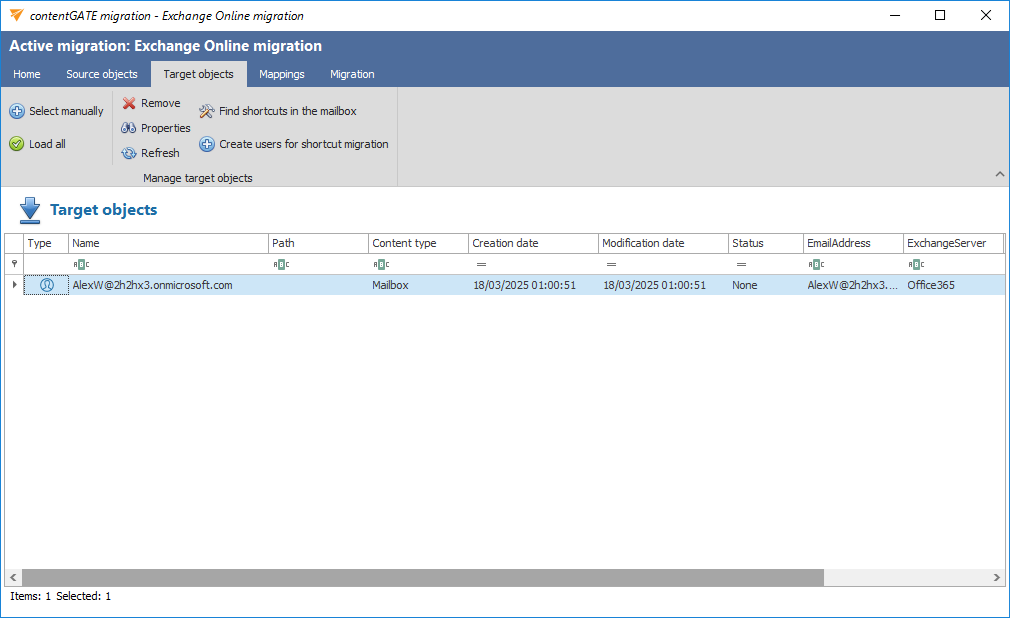Click the mailbox user type icon in row
Viewport: 1010px width, 618px height.
click(46, 285)
